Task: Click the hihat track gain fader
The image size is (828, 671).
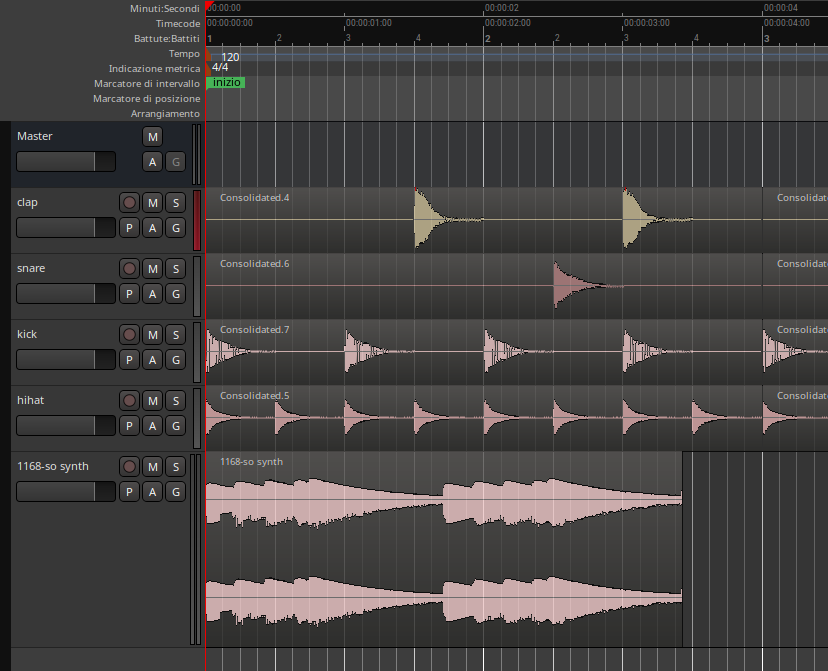Action: [66, 426]
